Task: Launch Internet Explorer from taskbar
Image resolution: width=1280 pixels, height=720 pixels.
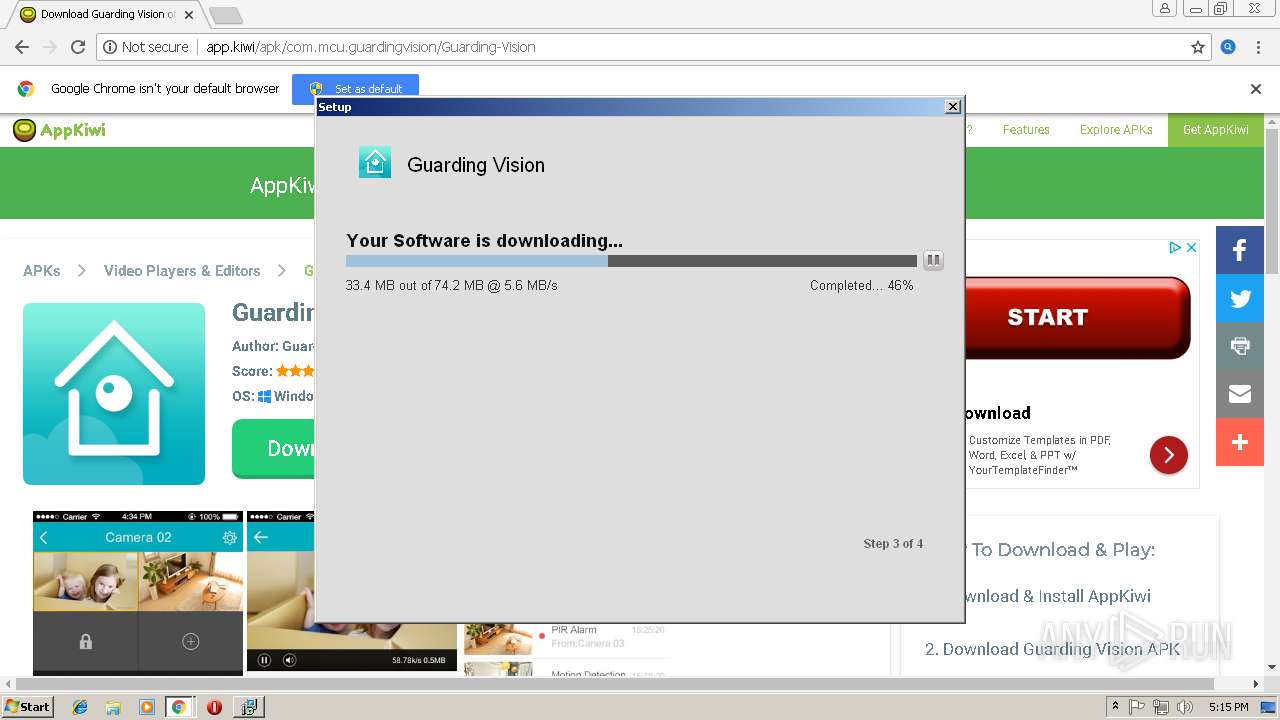Action: click(80, 707)
